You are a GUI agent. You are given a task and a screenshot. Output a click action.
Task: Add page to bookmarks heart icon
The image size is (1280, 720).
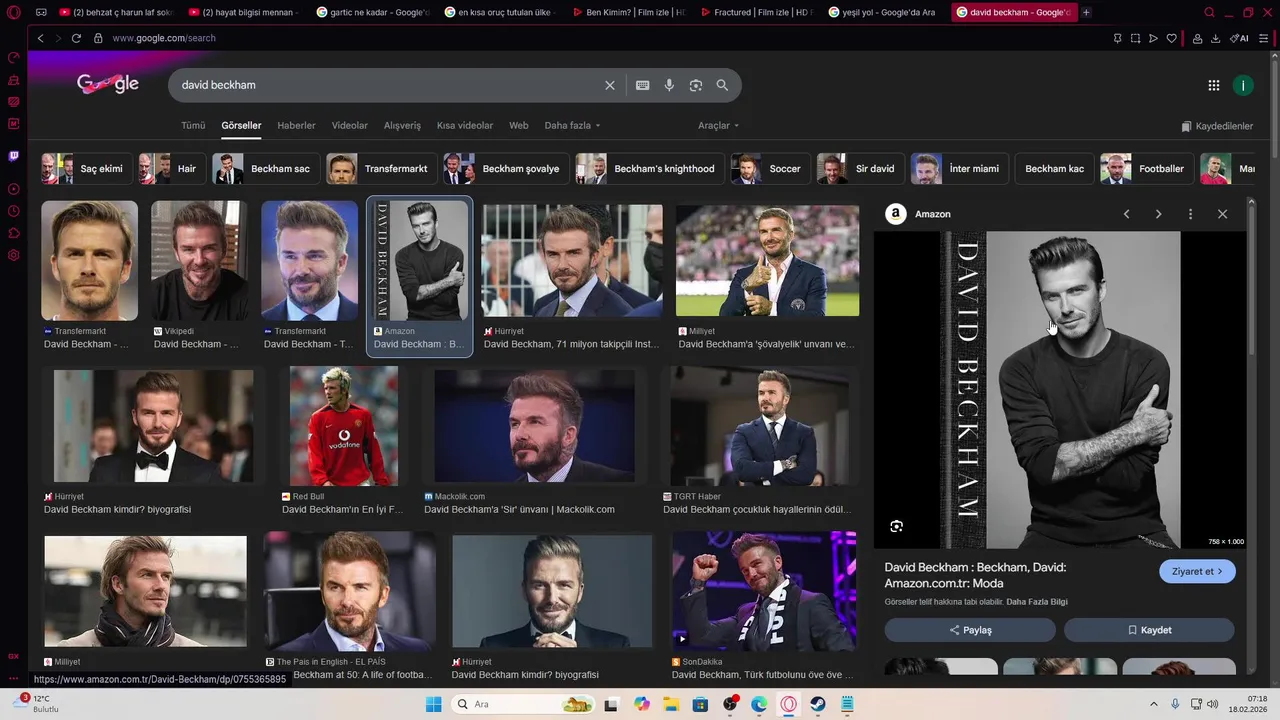[1172, 38]
